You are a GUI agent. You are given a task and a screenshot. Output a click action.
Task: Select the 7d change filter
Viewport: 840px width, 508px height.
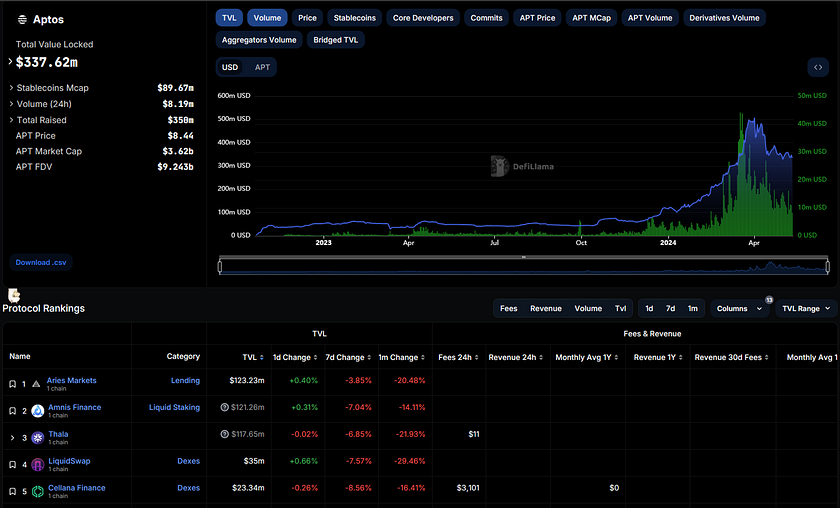670,309
